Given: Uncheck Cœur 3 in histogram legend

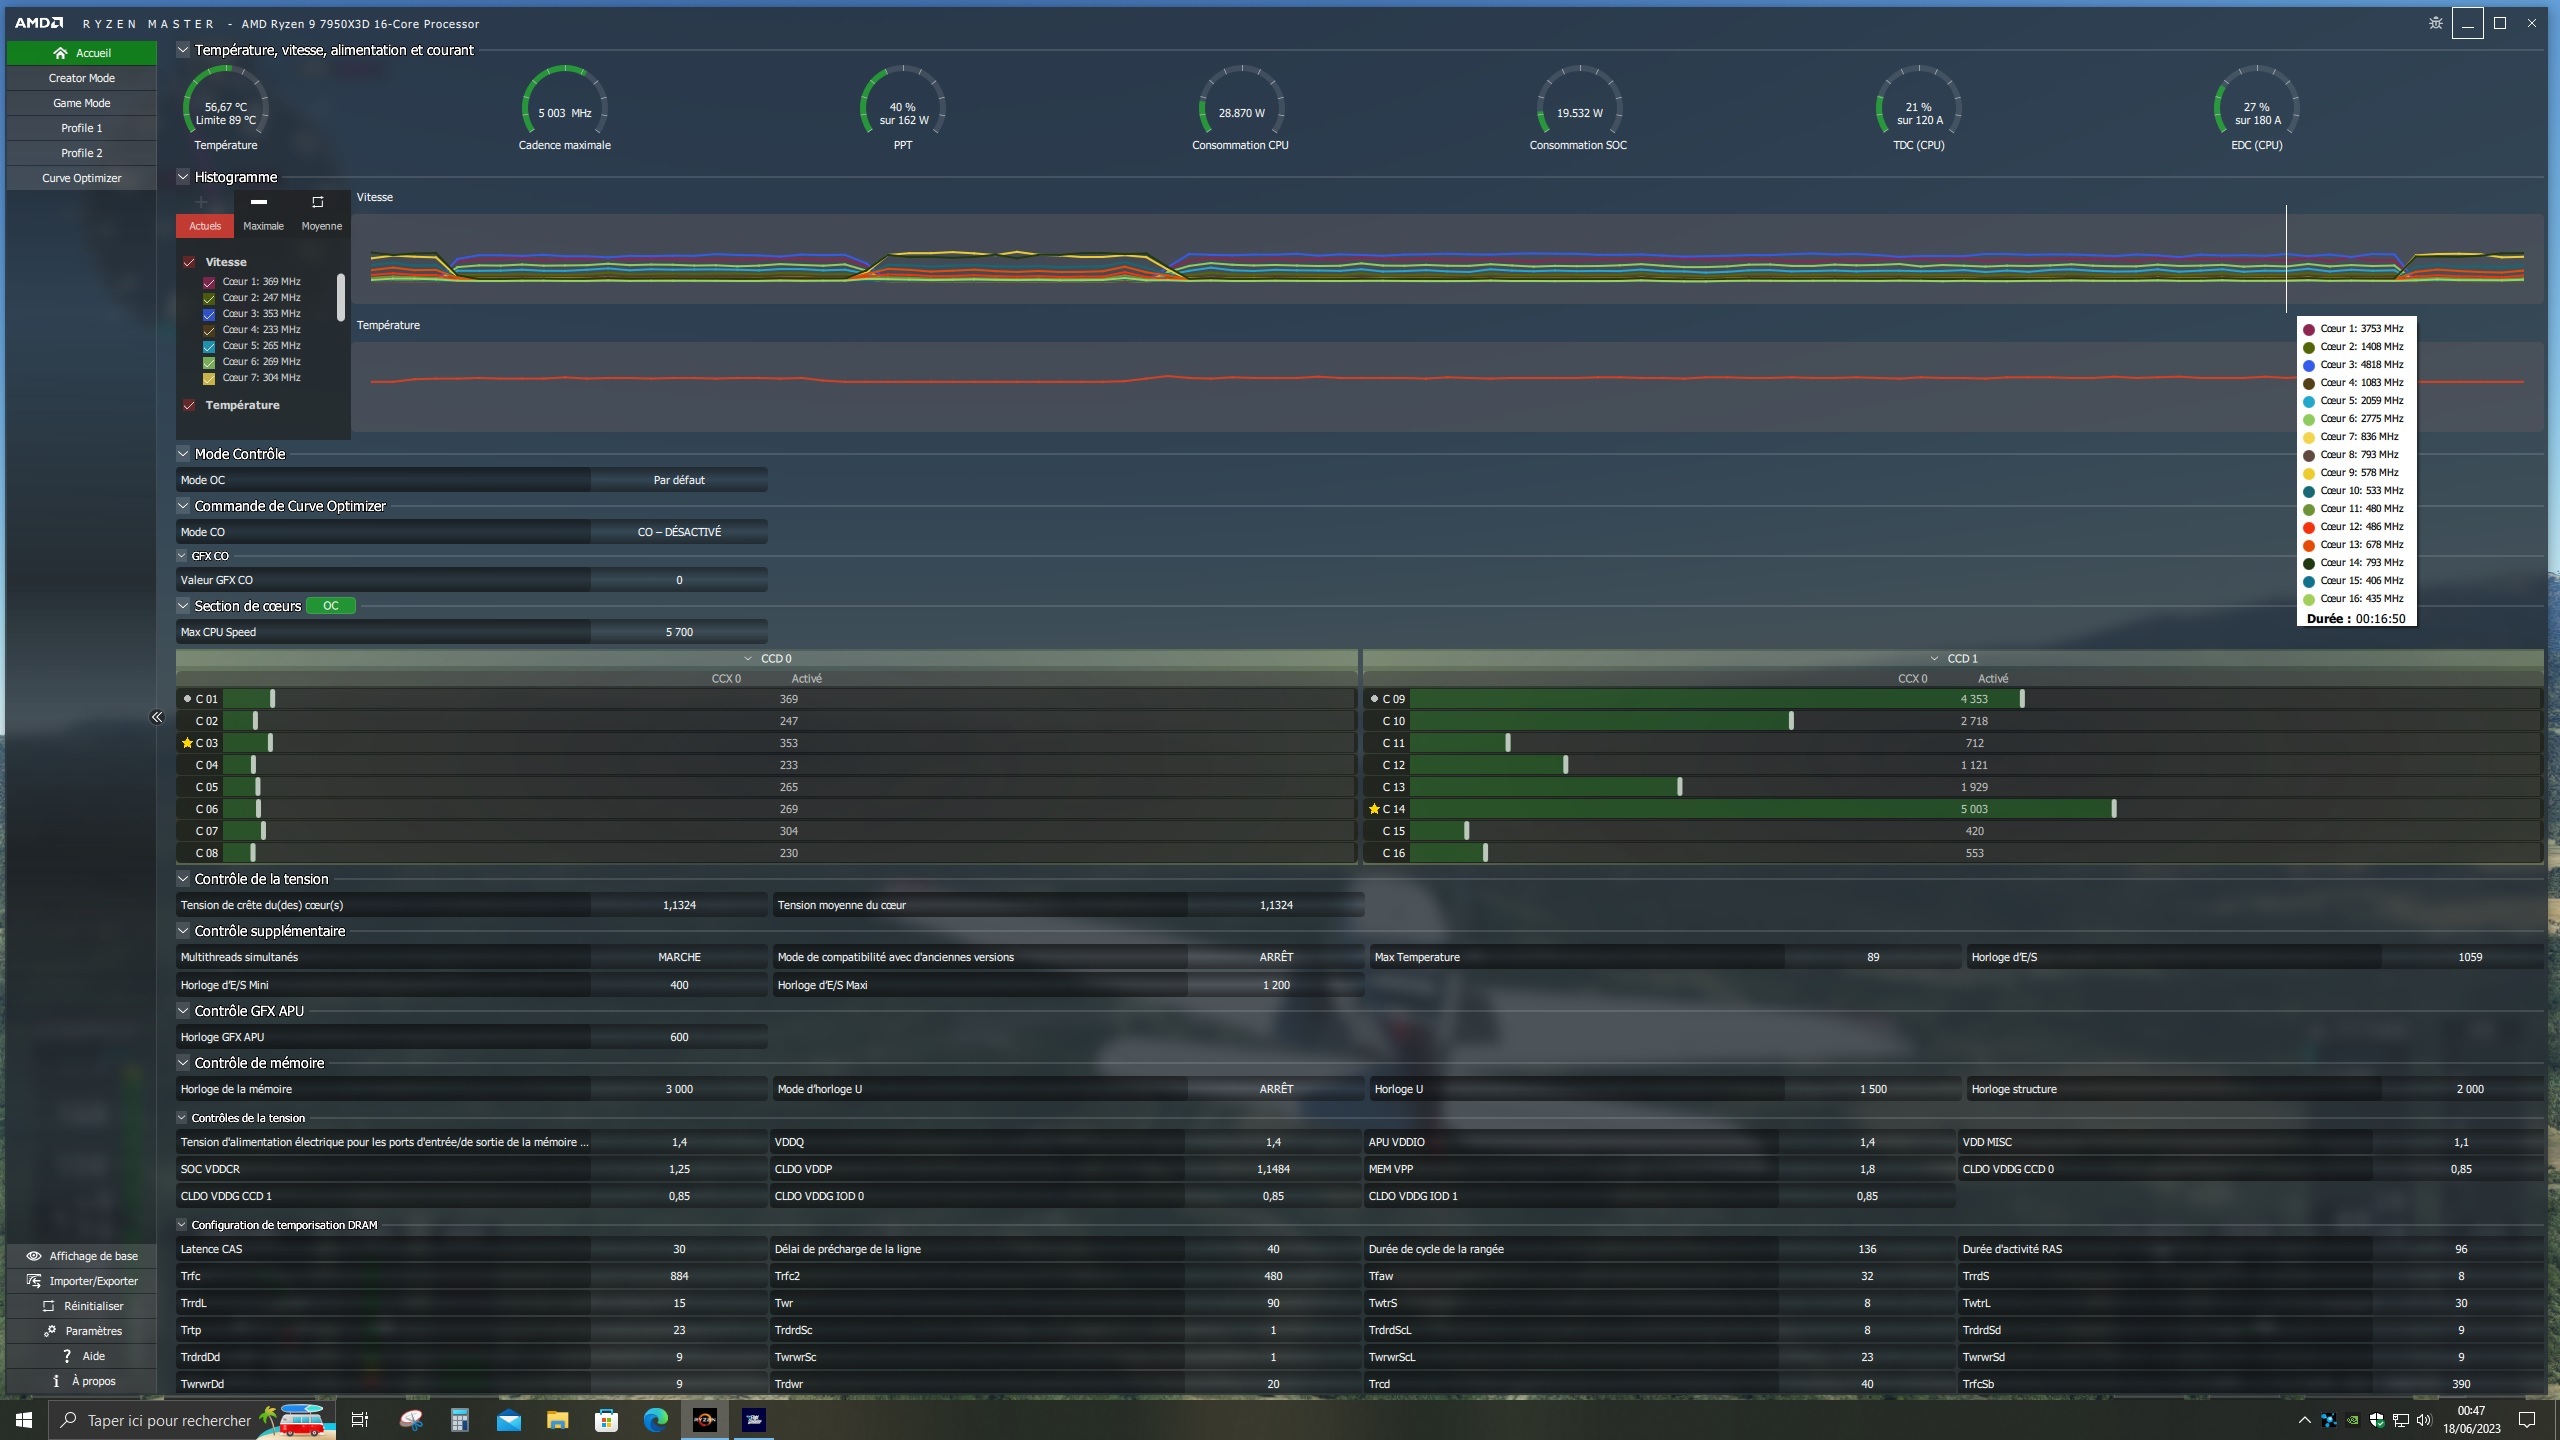Looking at the screenshot, I should point(209,314).
